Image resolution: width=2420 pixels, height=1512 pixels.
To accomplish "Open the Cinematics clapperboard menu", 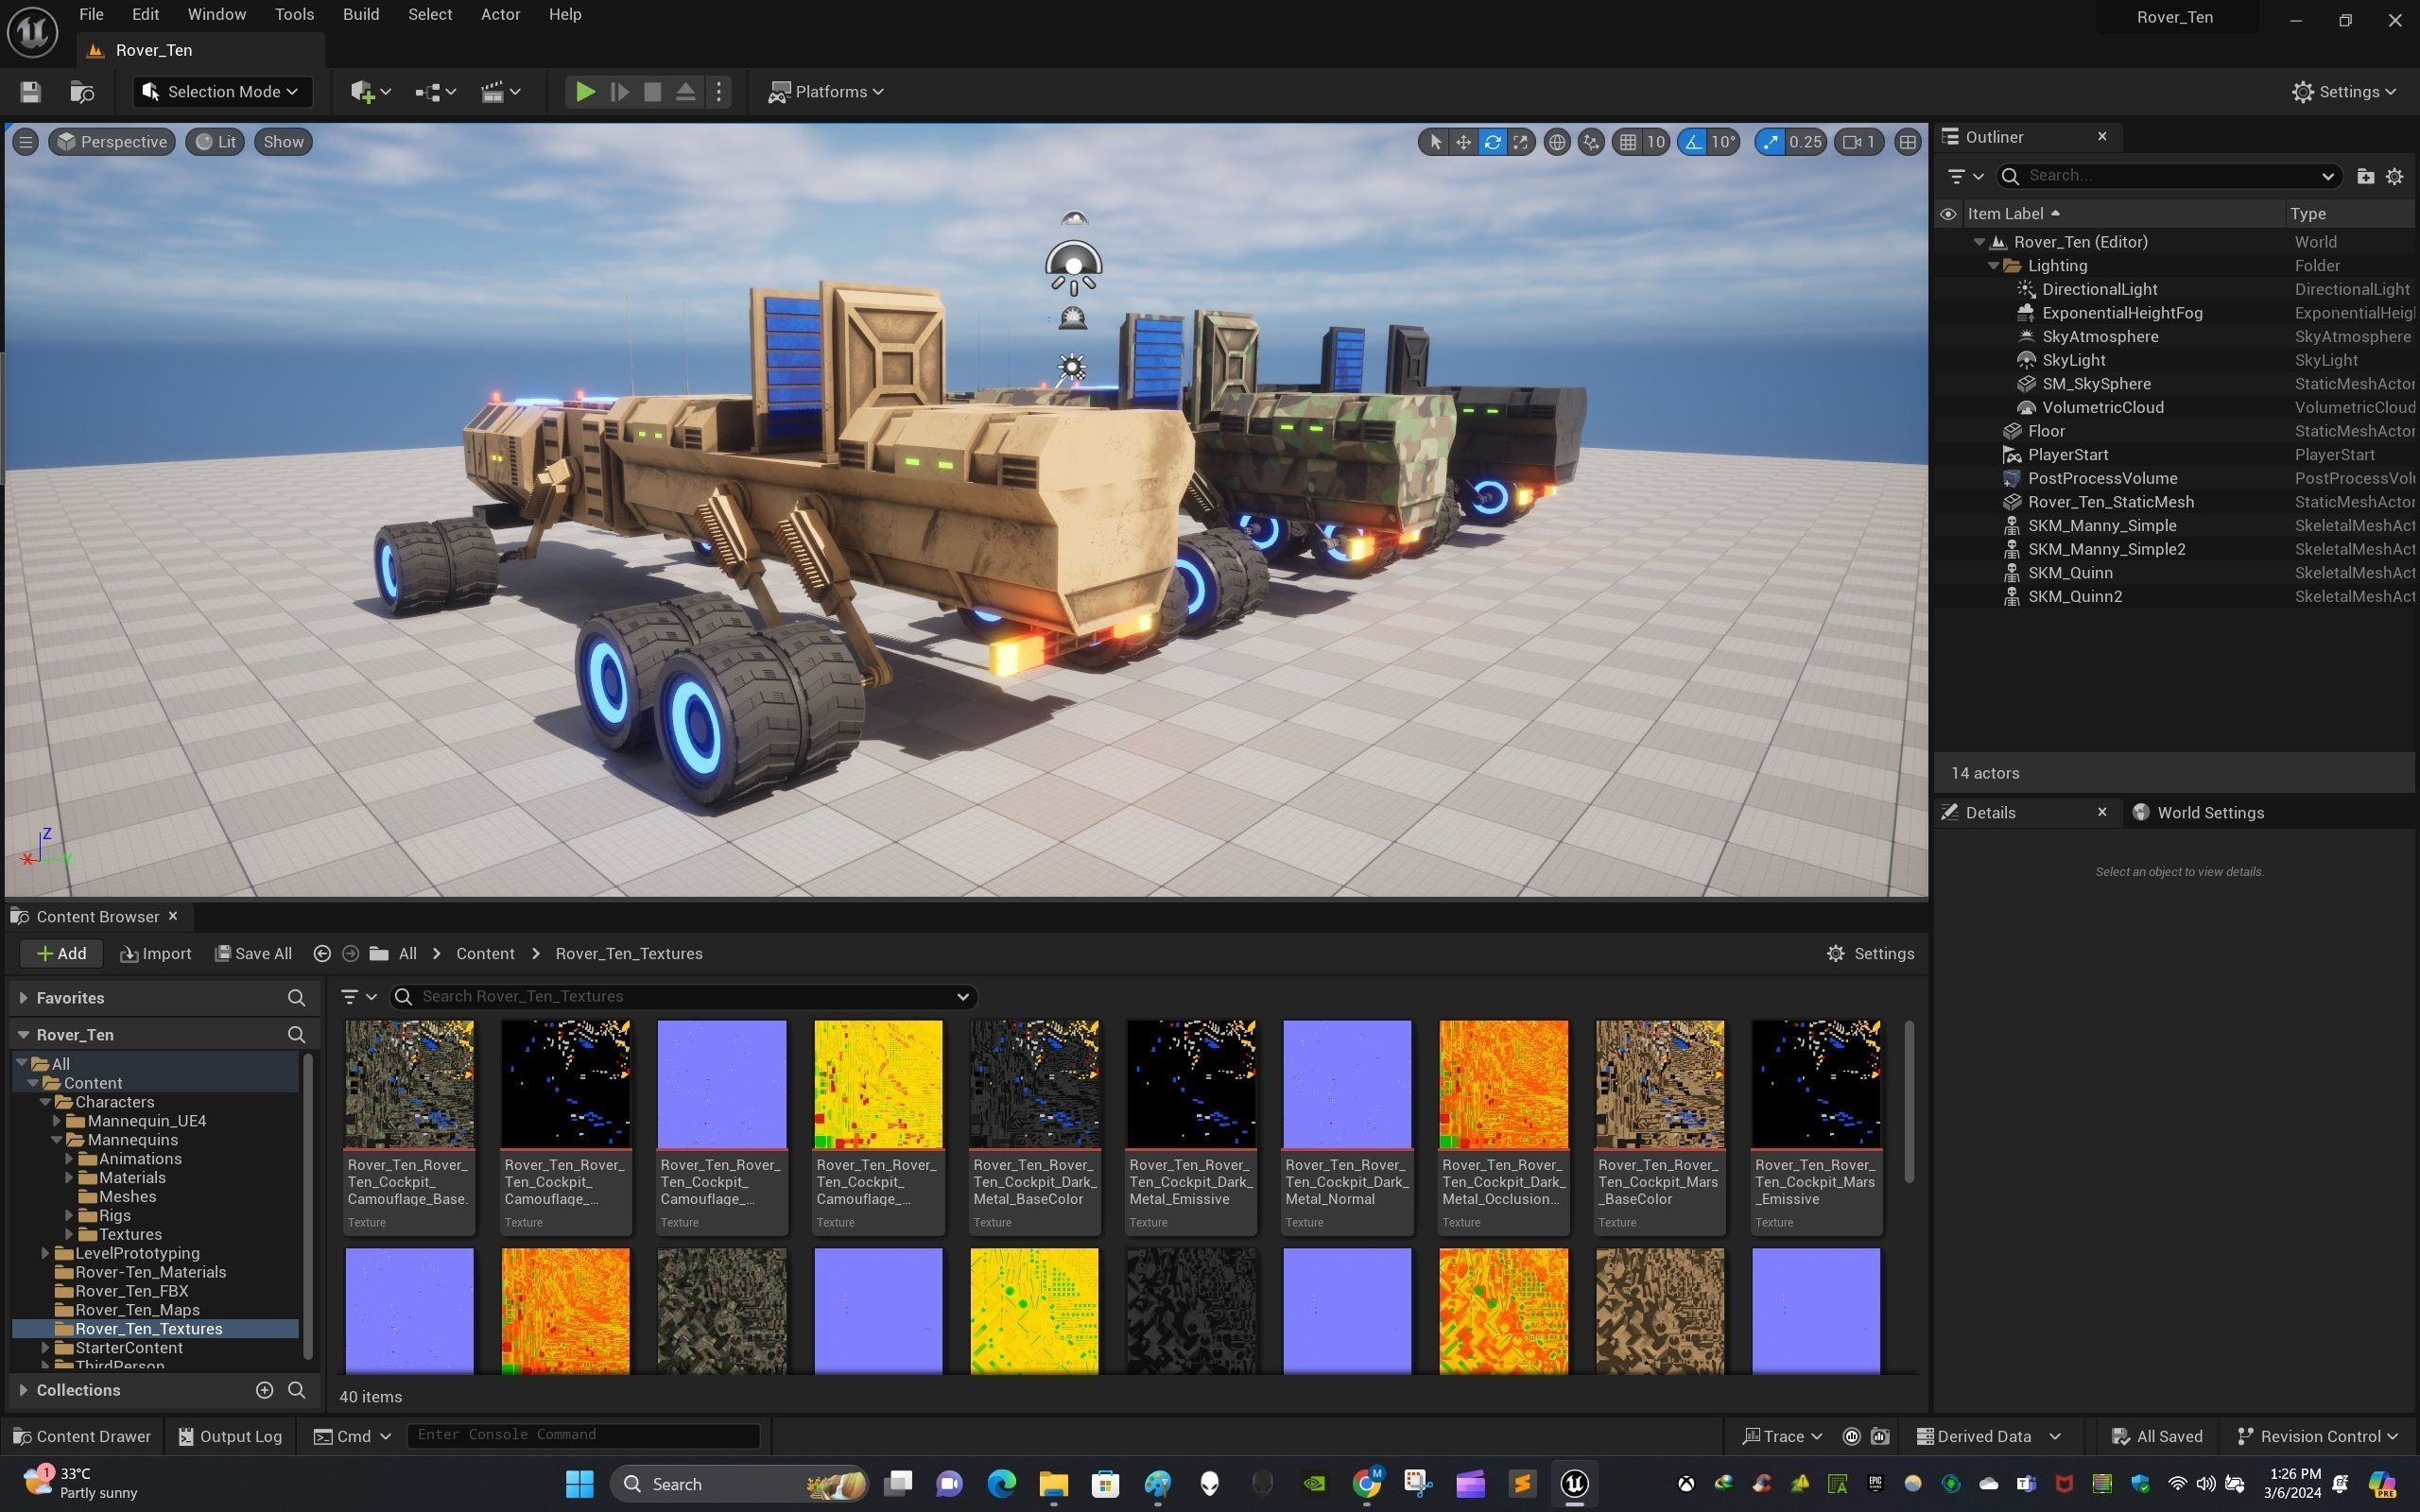I will (x=500, y=92).
